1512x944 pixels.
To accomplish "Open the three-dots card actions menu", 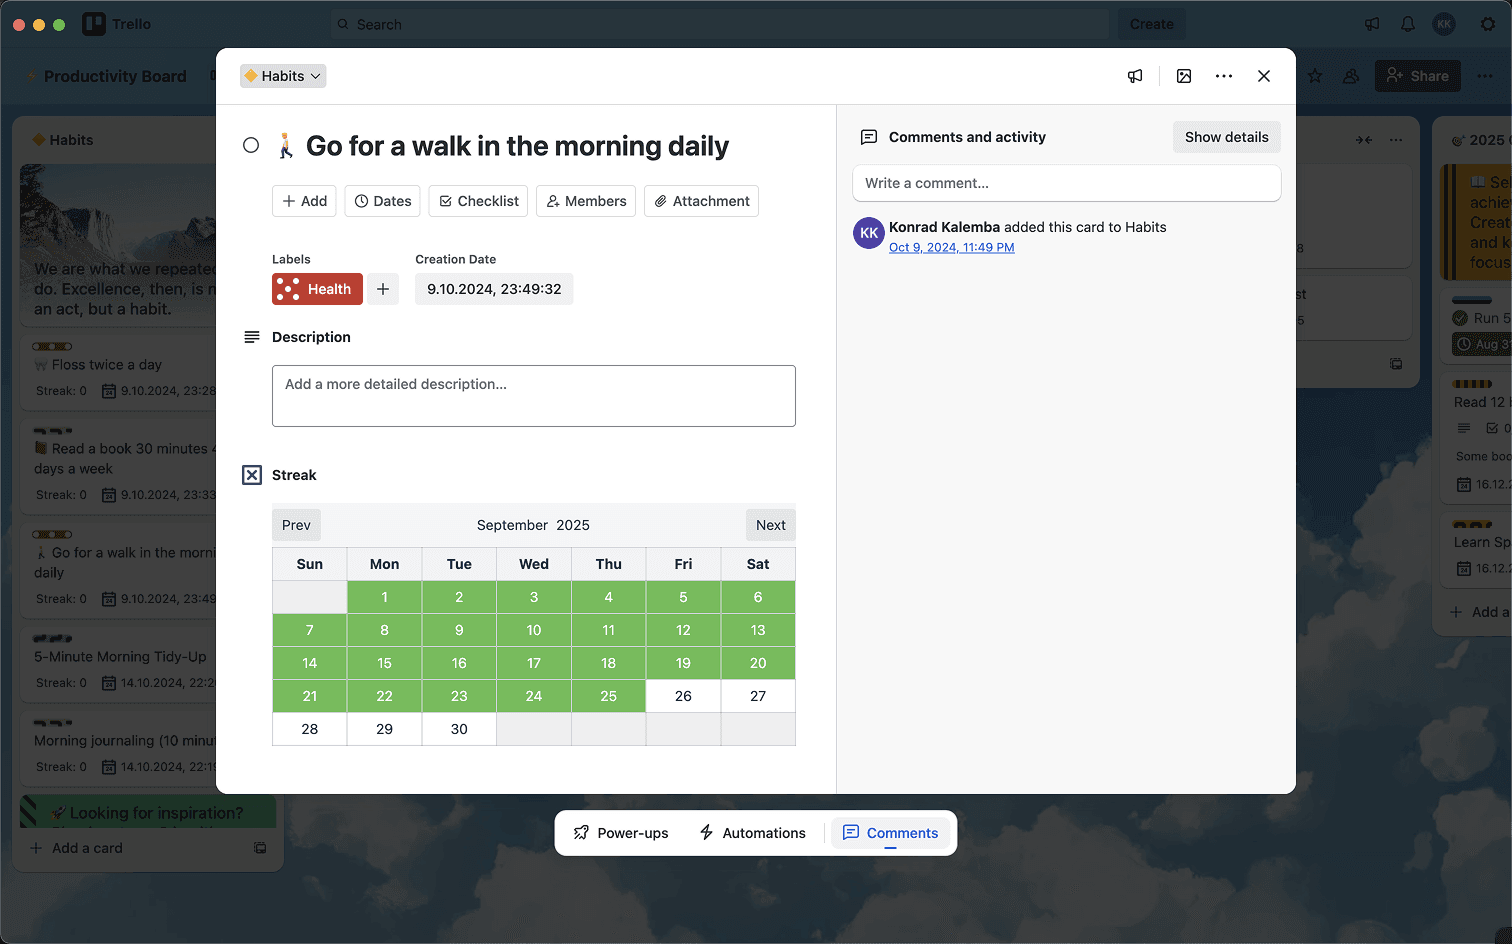I will tap(1224, 76).
